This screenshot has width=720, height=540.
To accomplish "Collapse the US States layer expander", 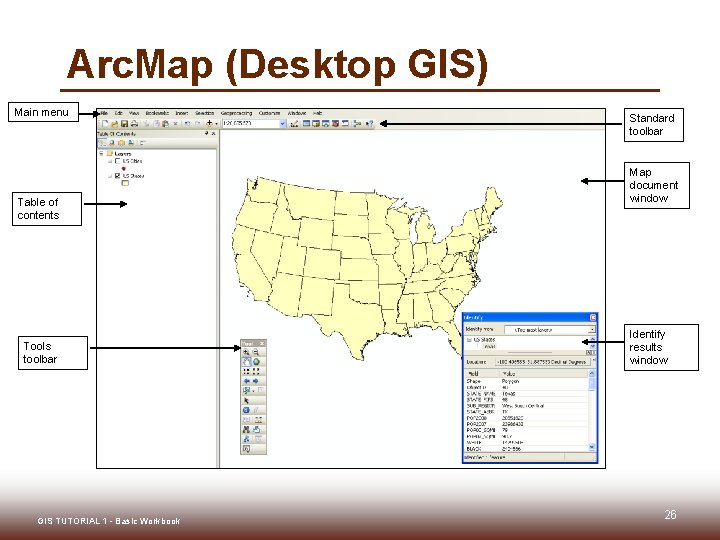I will (110, 176).
